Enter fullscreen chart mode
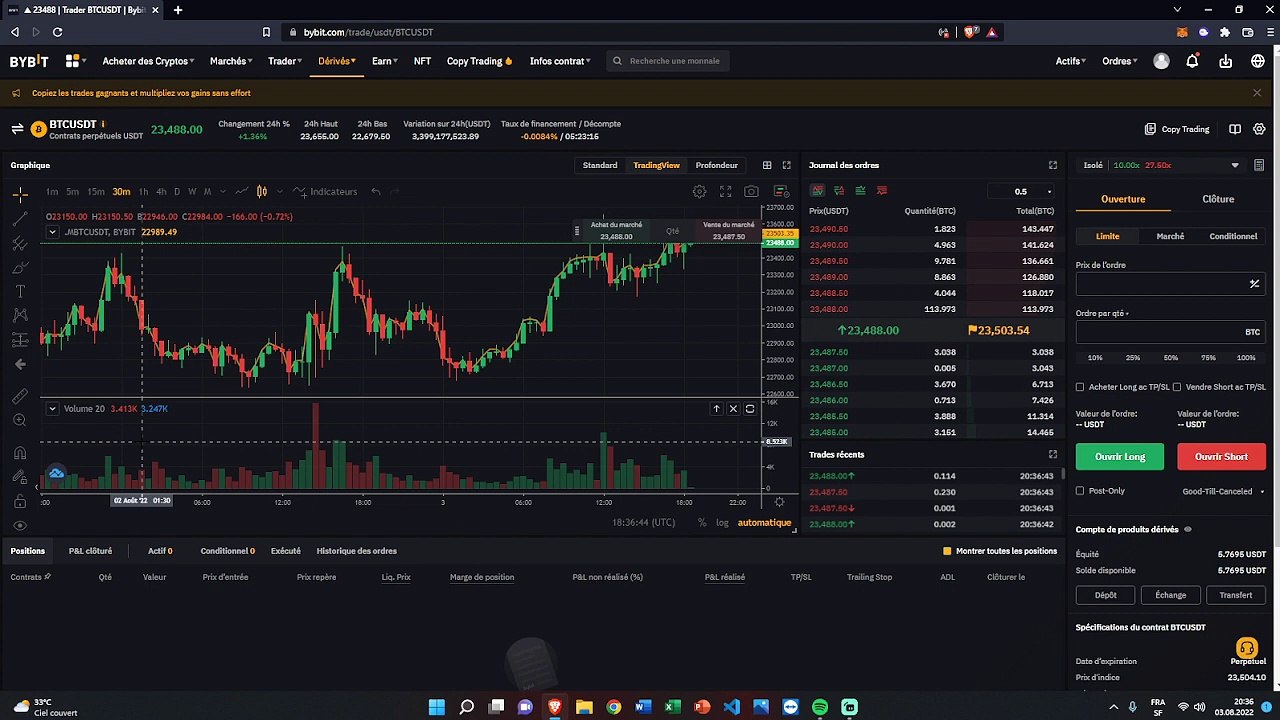Screen dimensions: 1280x720 tap(725, 191)
